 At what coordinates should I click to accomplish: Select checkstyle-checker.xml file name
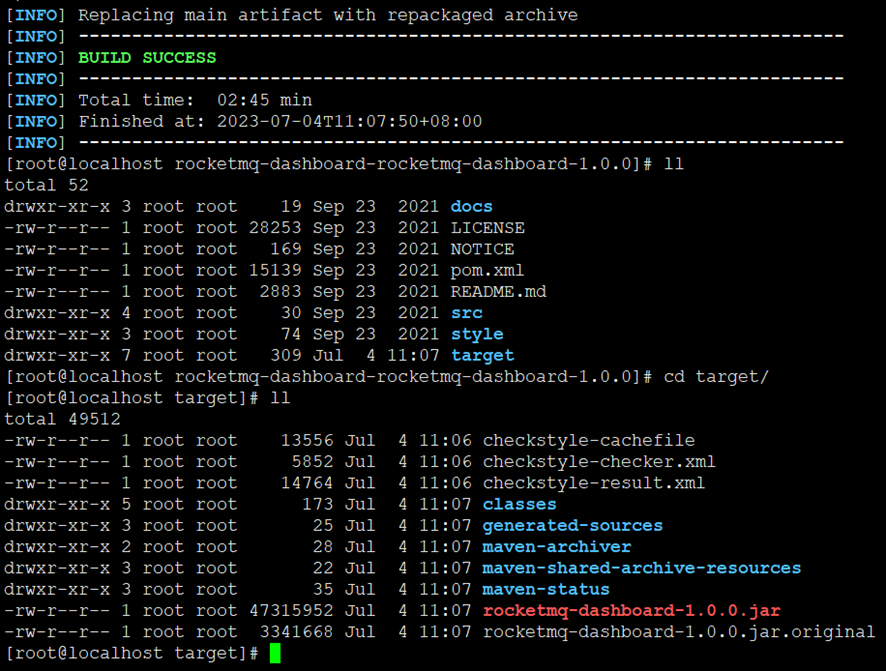(x=599, y=462)
